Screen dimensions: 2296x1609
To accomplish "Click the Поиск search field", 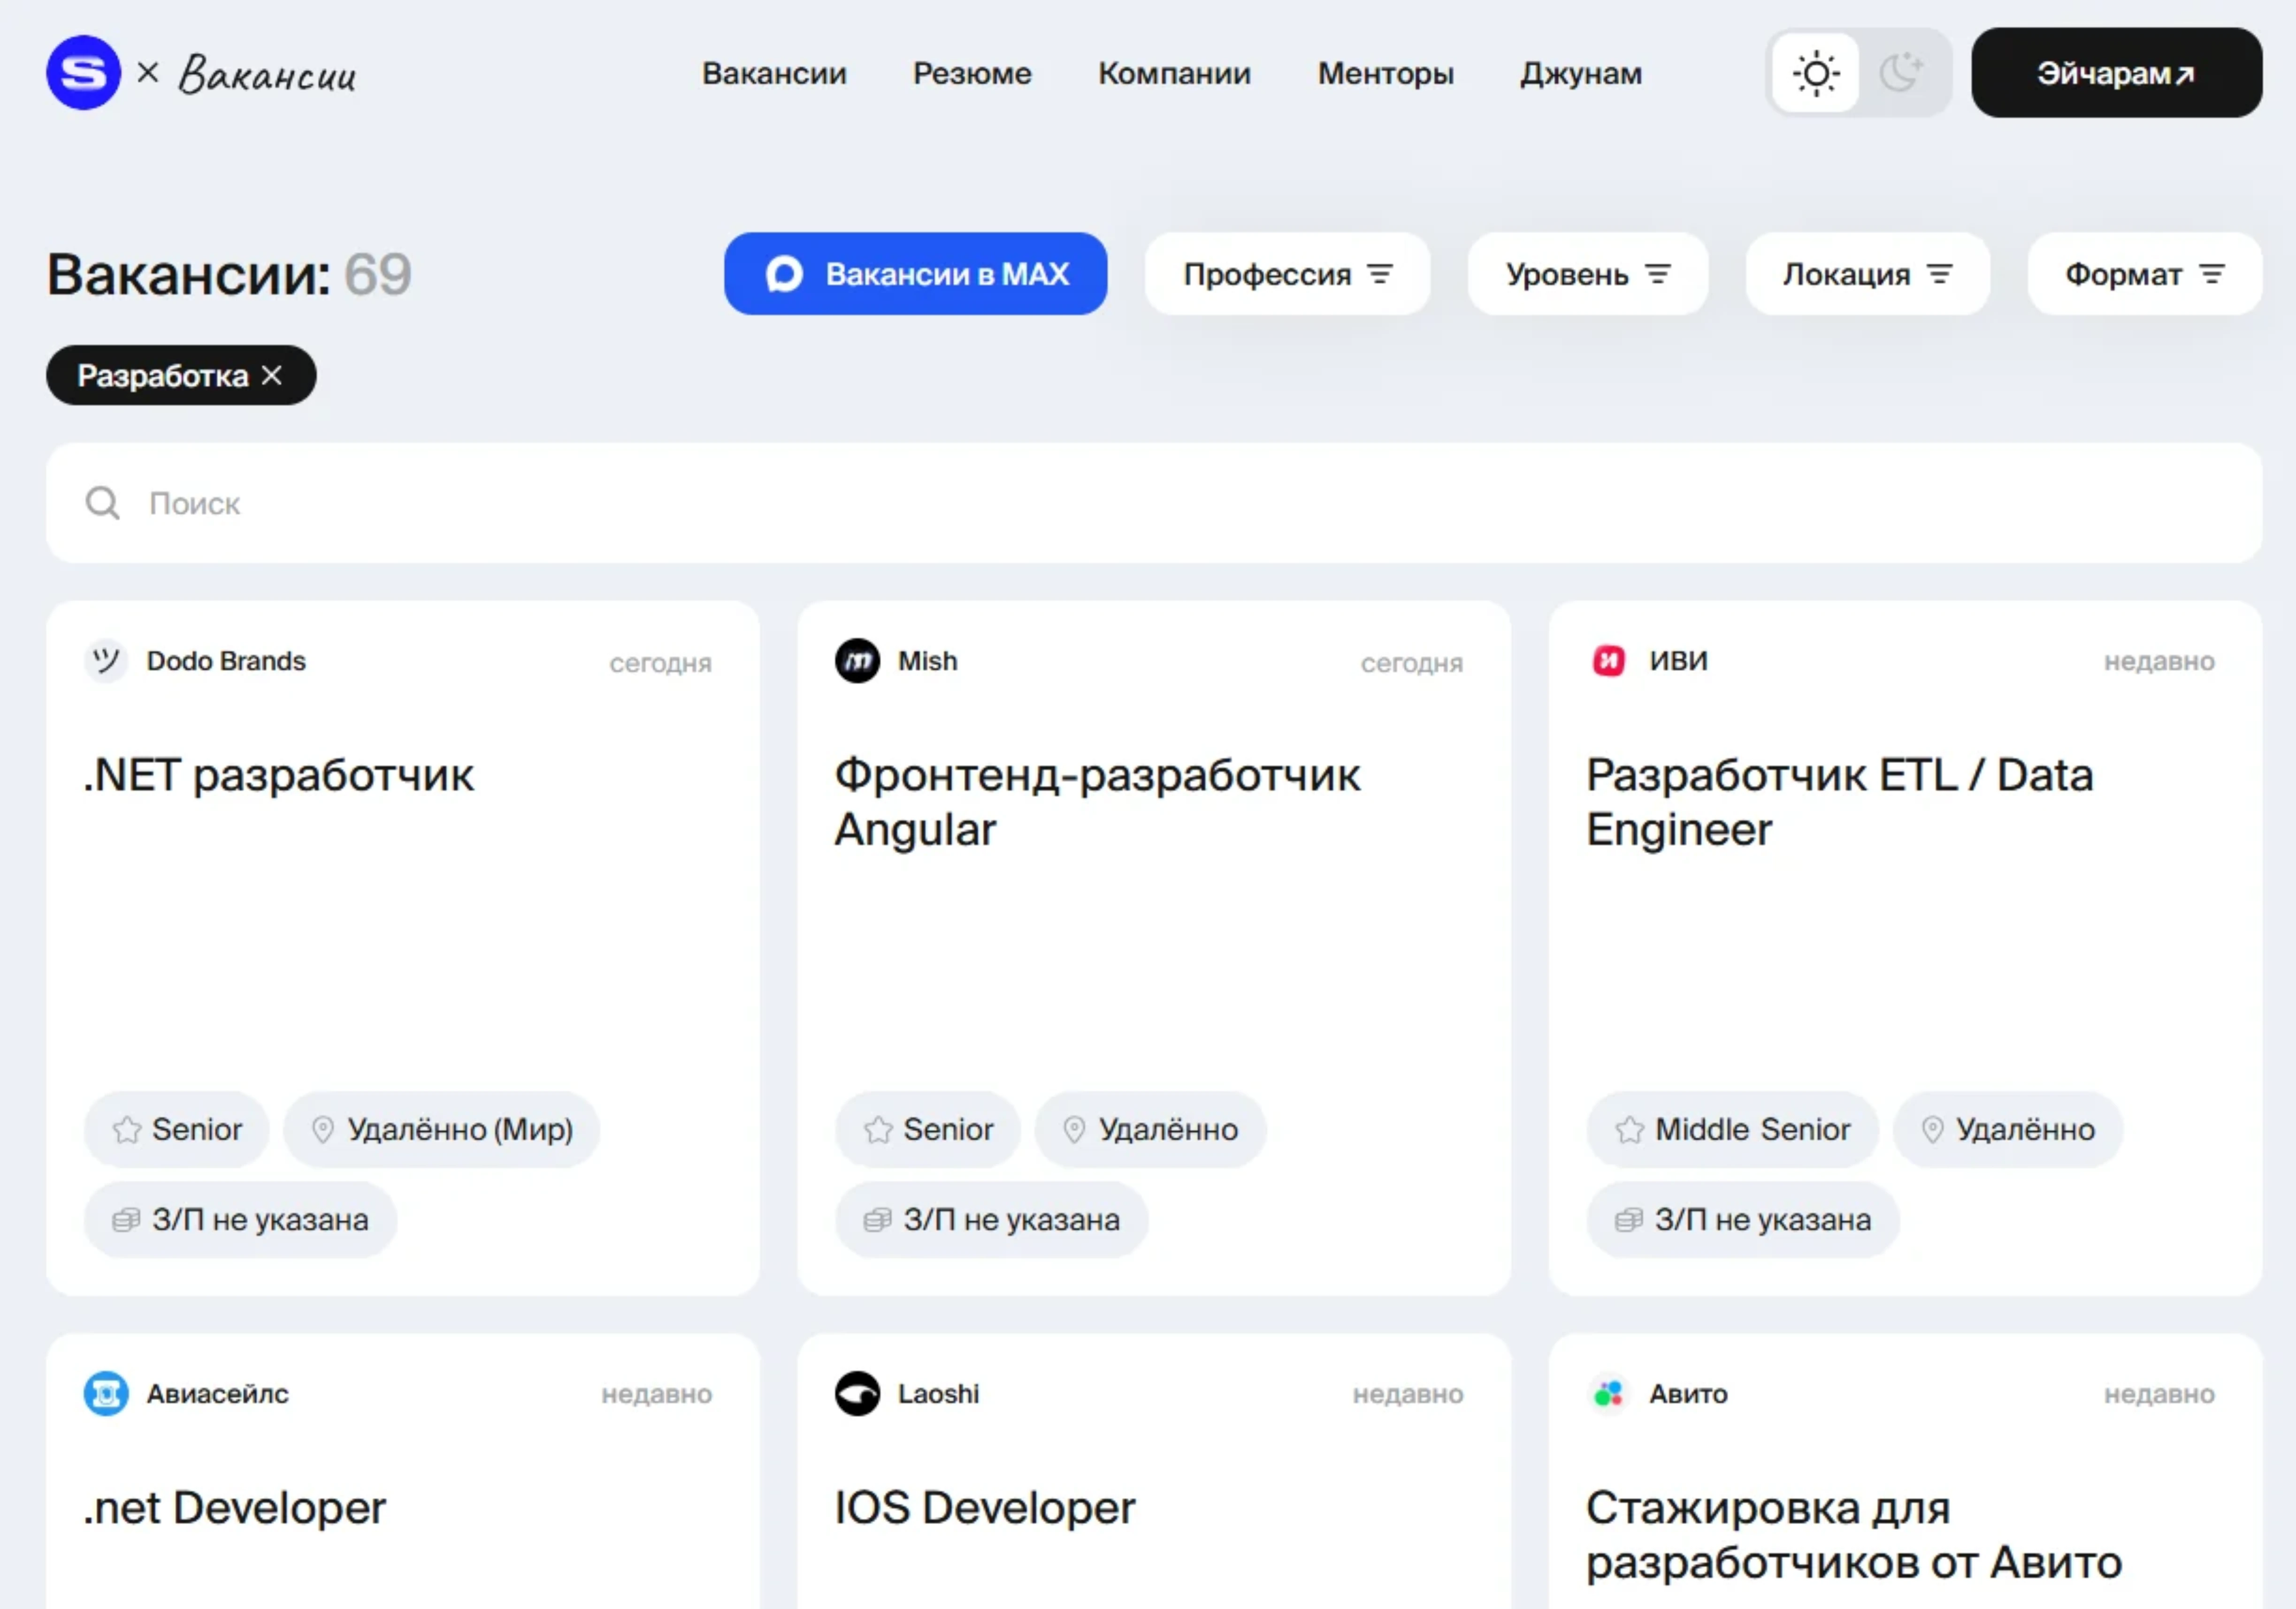I will click(x=1154, y=503).
